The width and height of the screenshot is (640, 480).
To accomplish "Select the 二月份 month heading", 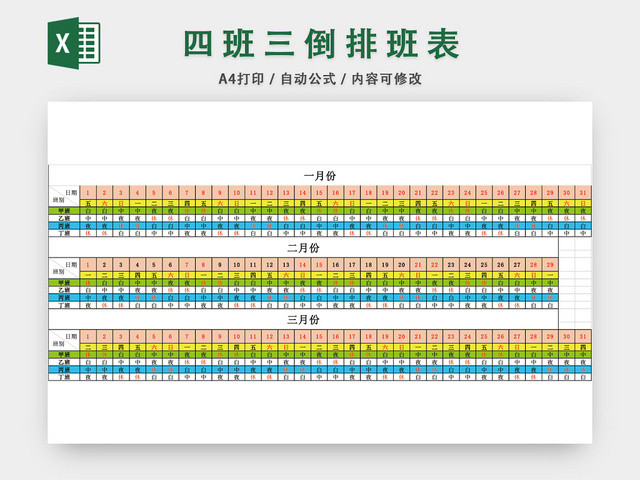I will 303,248.
